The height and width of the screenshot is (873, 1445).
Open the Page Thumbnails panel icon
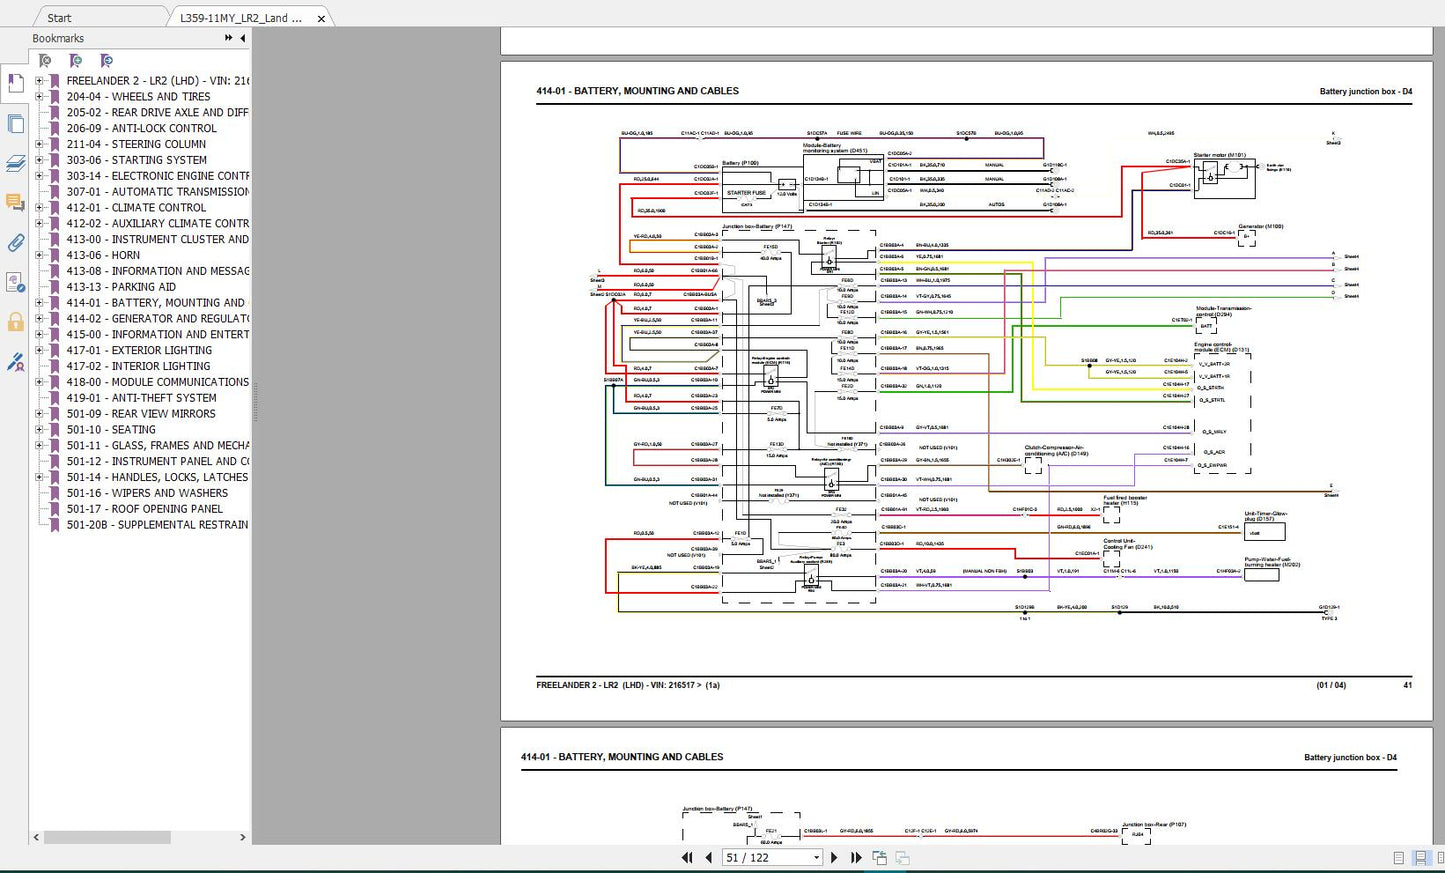15,124
